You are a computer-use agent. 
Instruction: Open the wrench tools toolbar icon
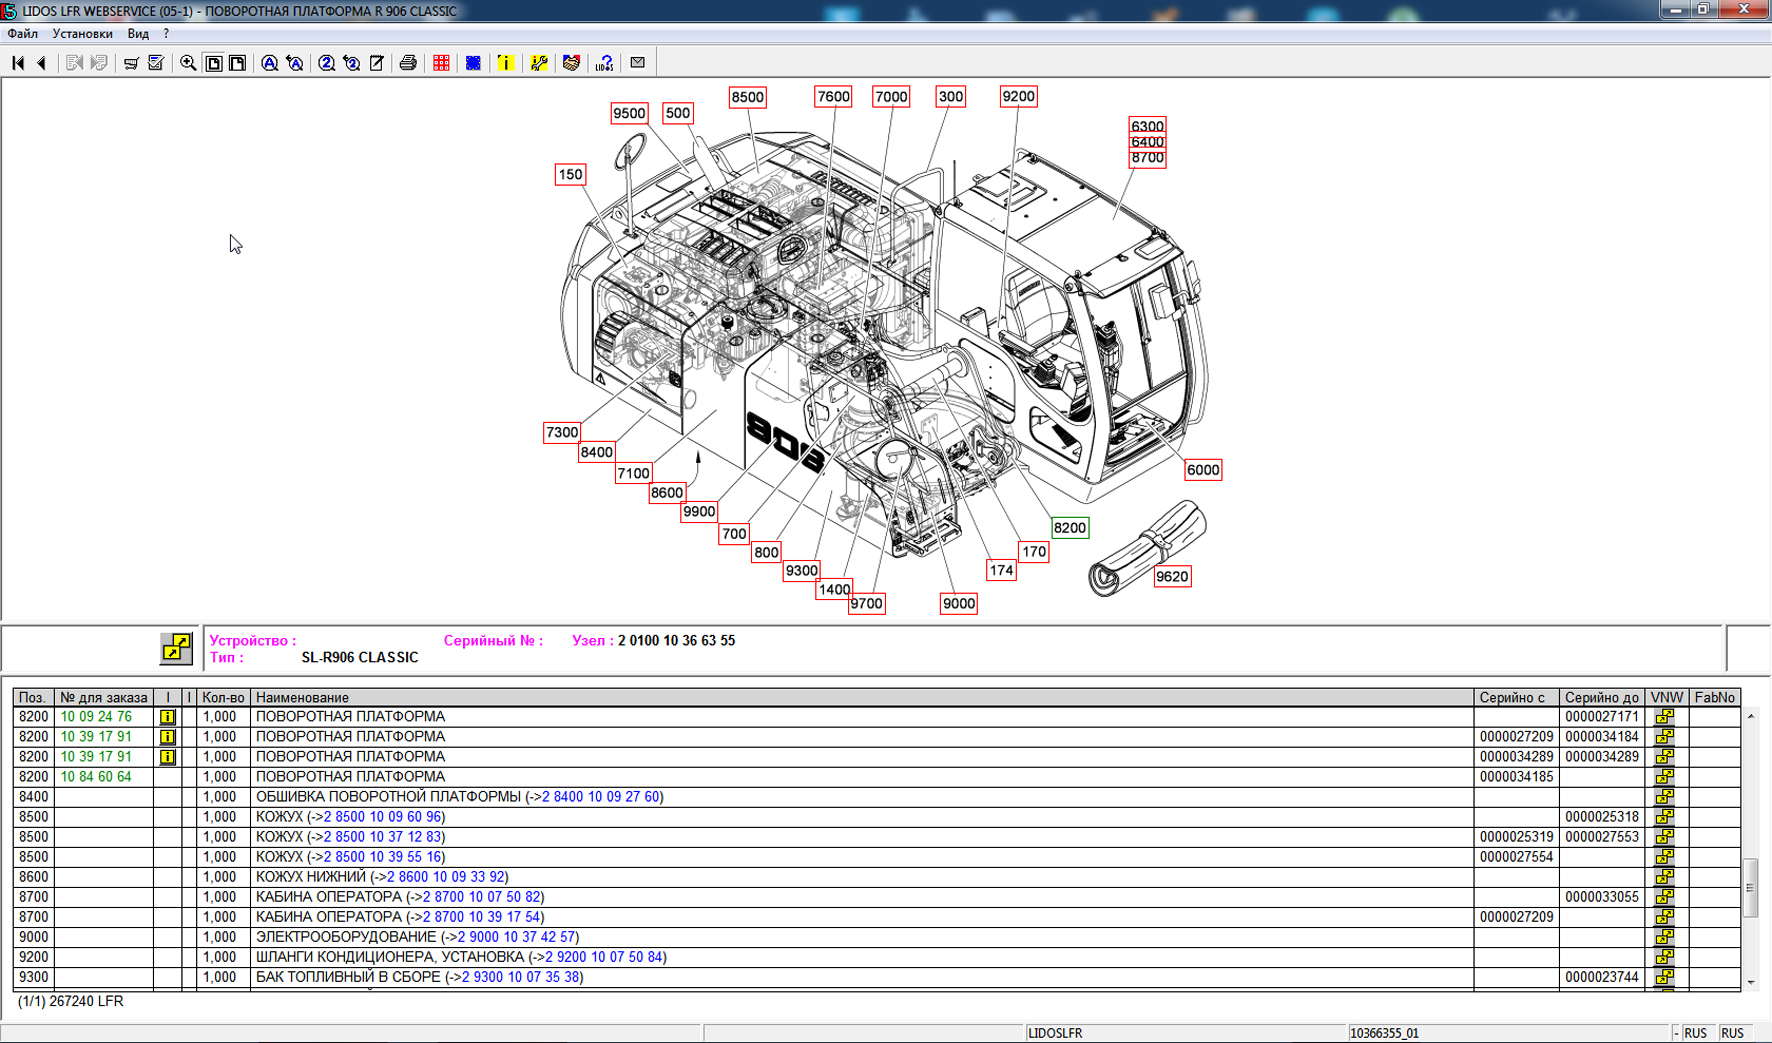pos(539,63)
